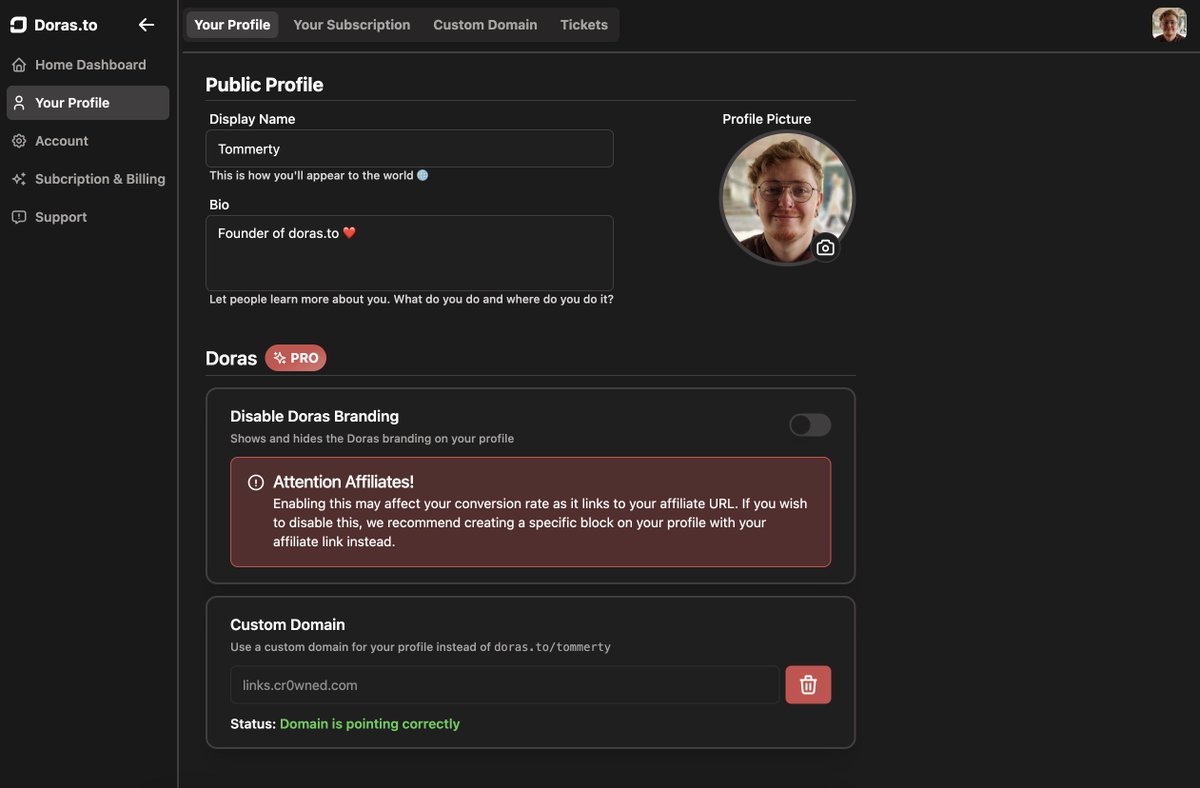1200x788 pixels.
Task: Go to Home Dashboard in sidebar
Action: 88,65
